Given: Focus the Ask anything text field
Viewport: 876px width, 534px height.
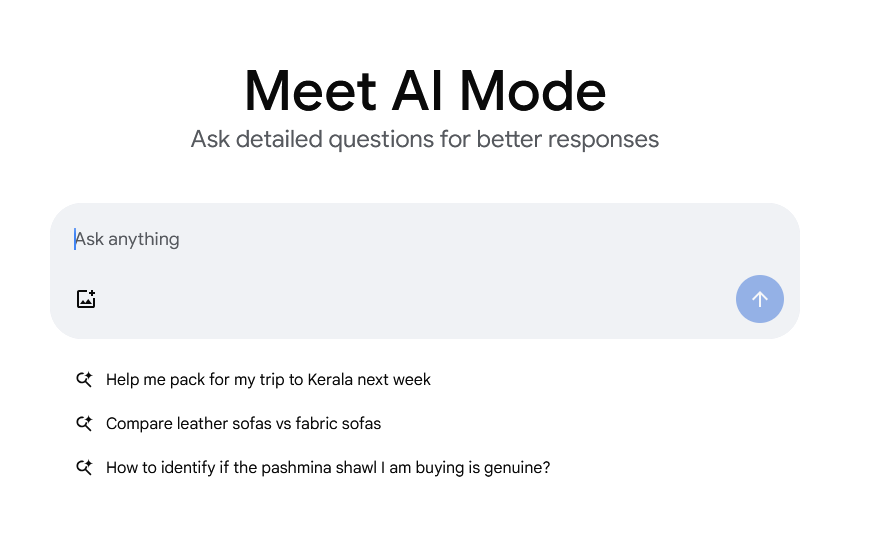Looking at the screenshot, I should click(400, 240).
